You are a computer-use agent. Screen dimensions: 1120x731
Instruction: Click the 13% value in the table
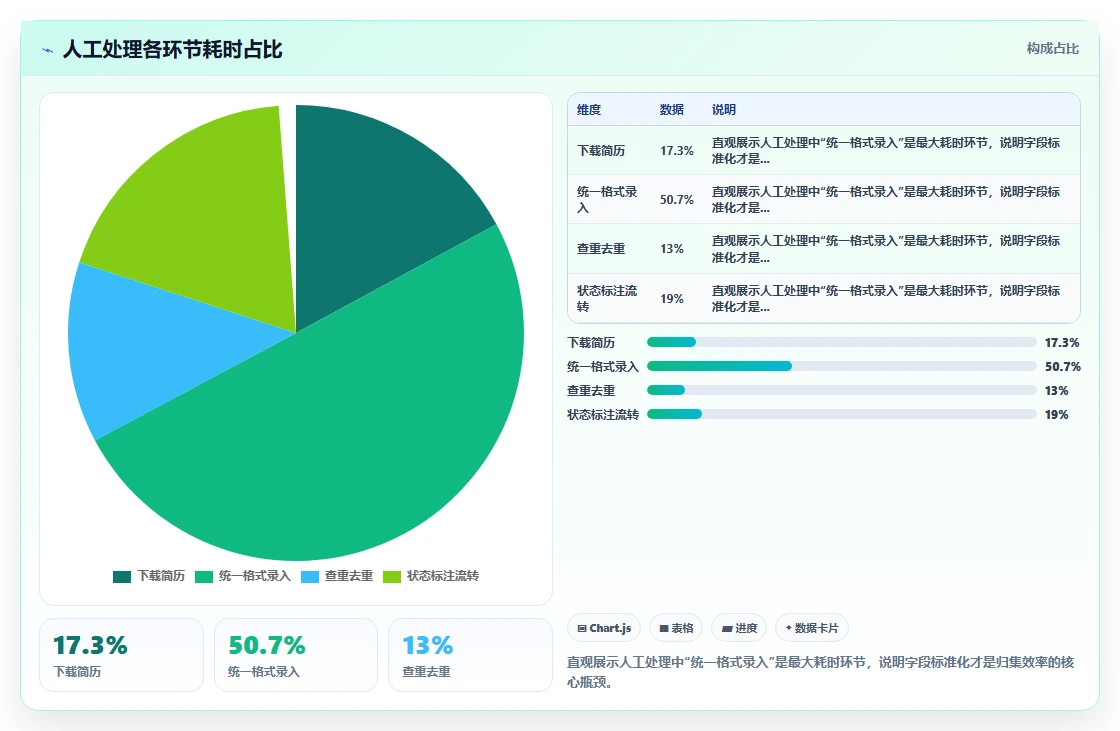(x=671, y=249)
